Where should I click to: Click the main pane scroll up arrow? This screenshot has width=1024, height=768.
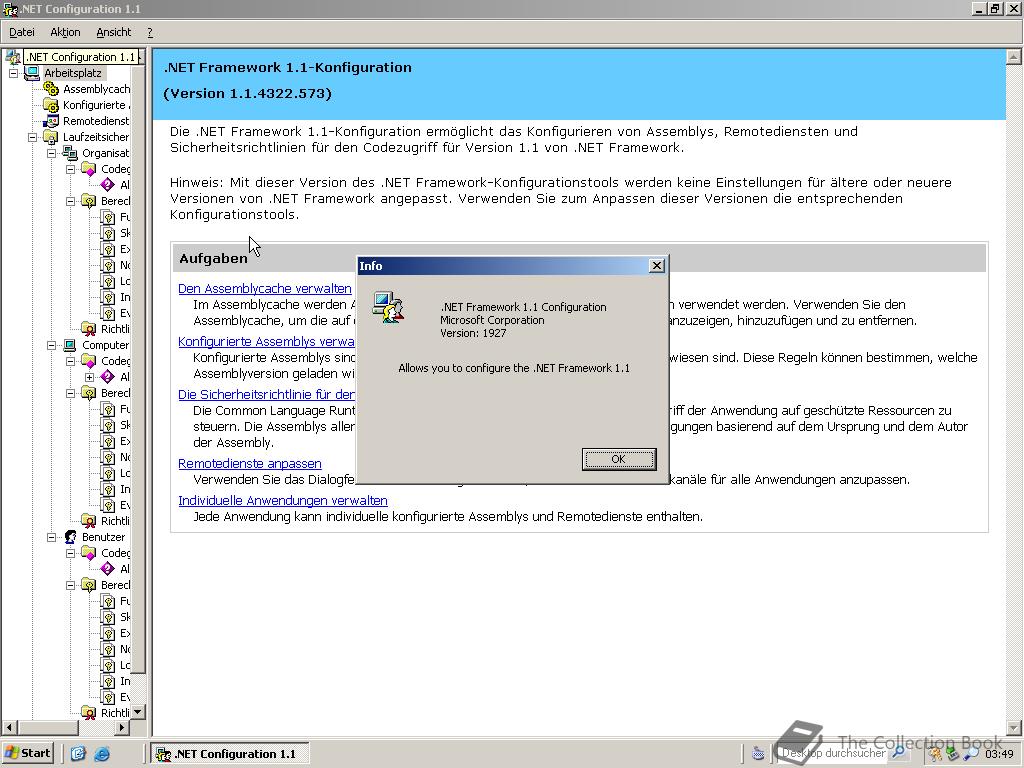[1013, 57]
